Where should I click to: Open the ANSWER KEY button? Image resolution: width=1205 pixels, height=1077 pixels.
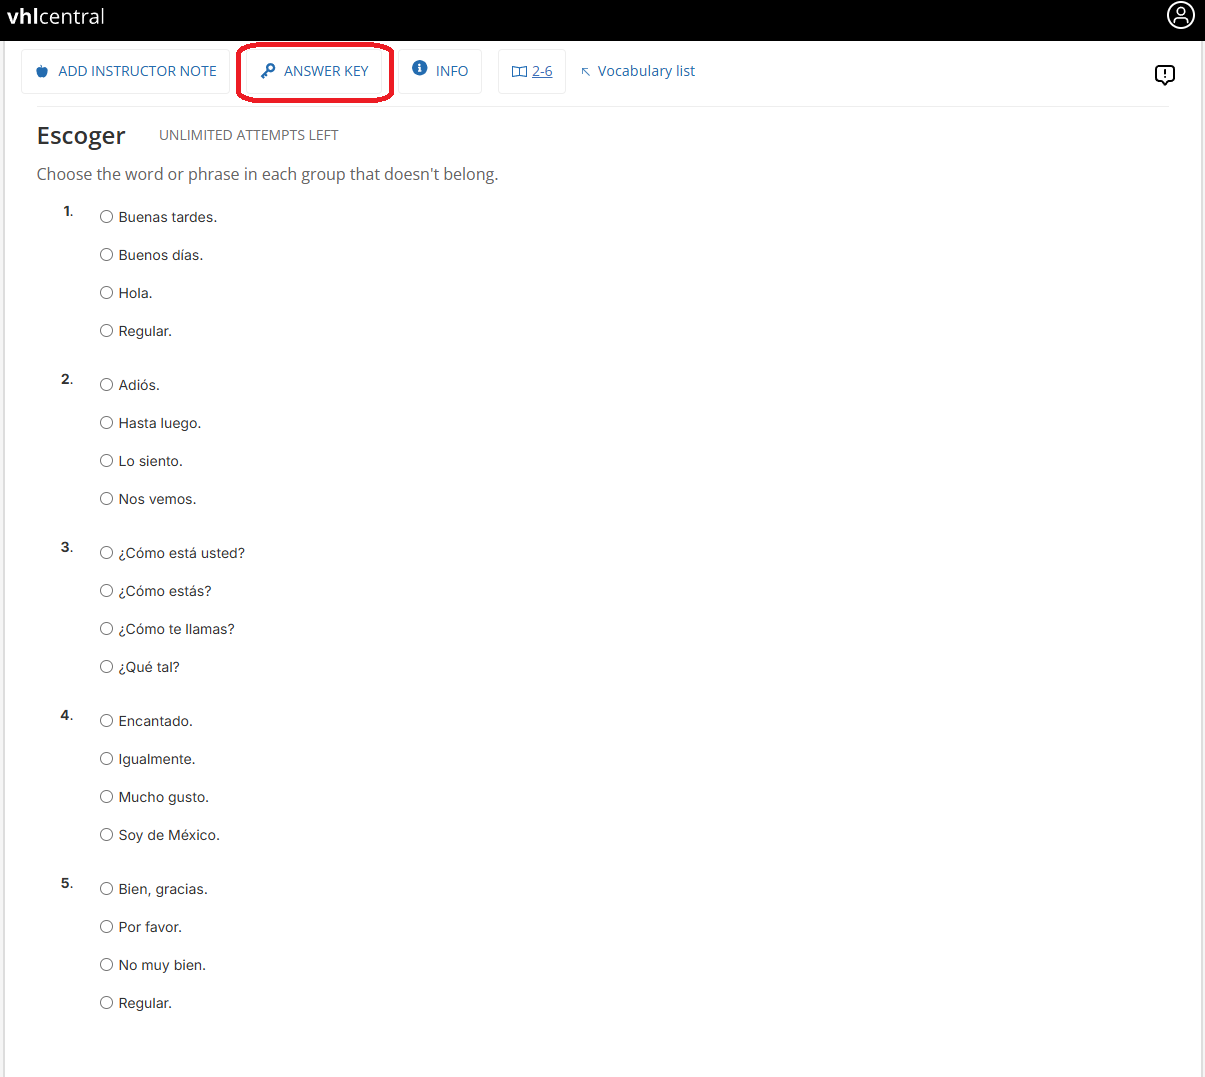point(315,71)
